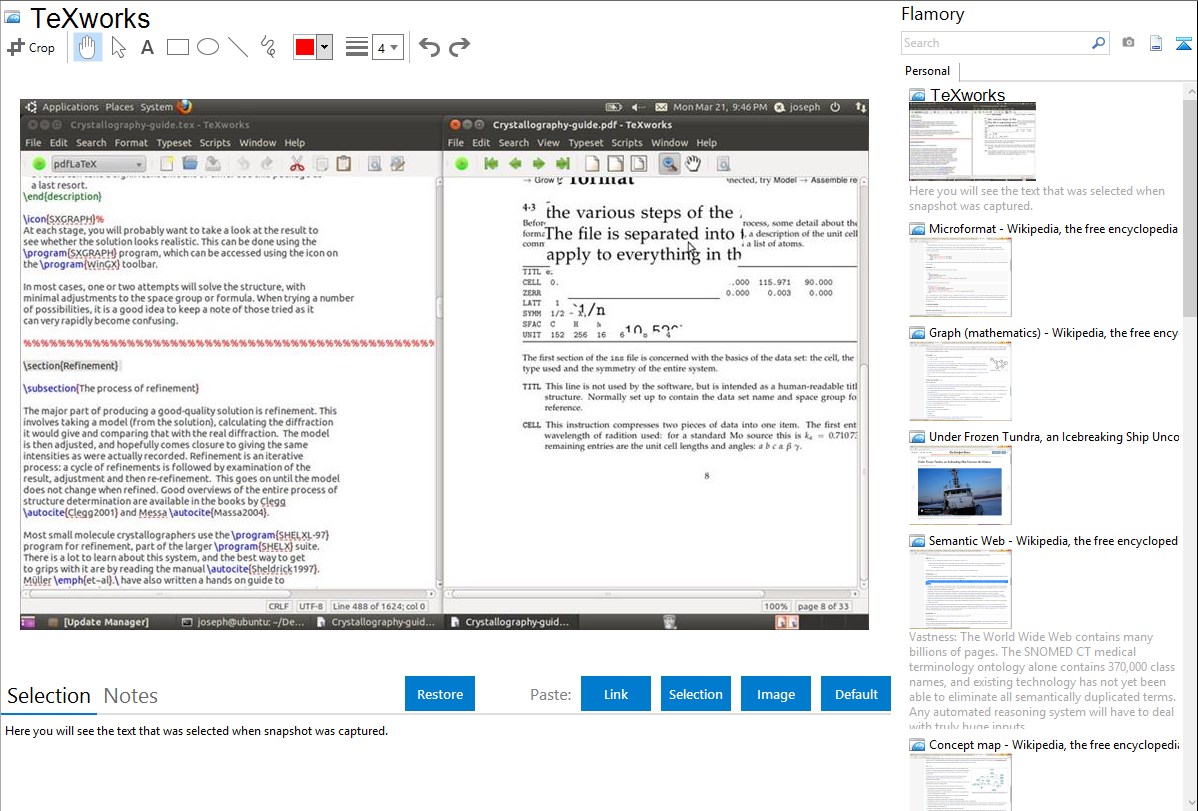Click the search magnifier icon
1198x811 pixels.
(1099, 43)
